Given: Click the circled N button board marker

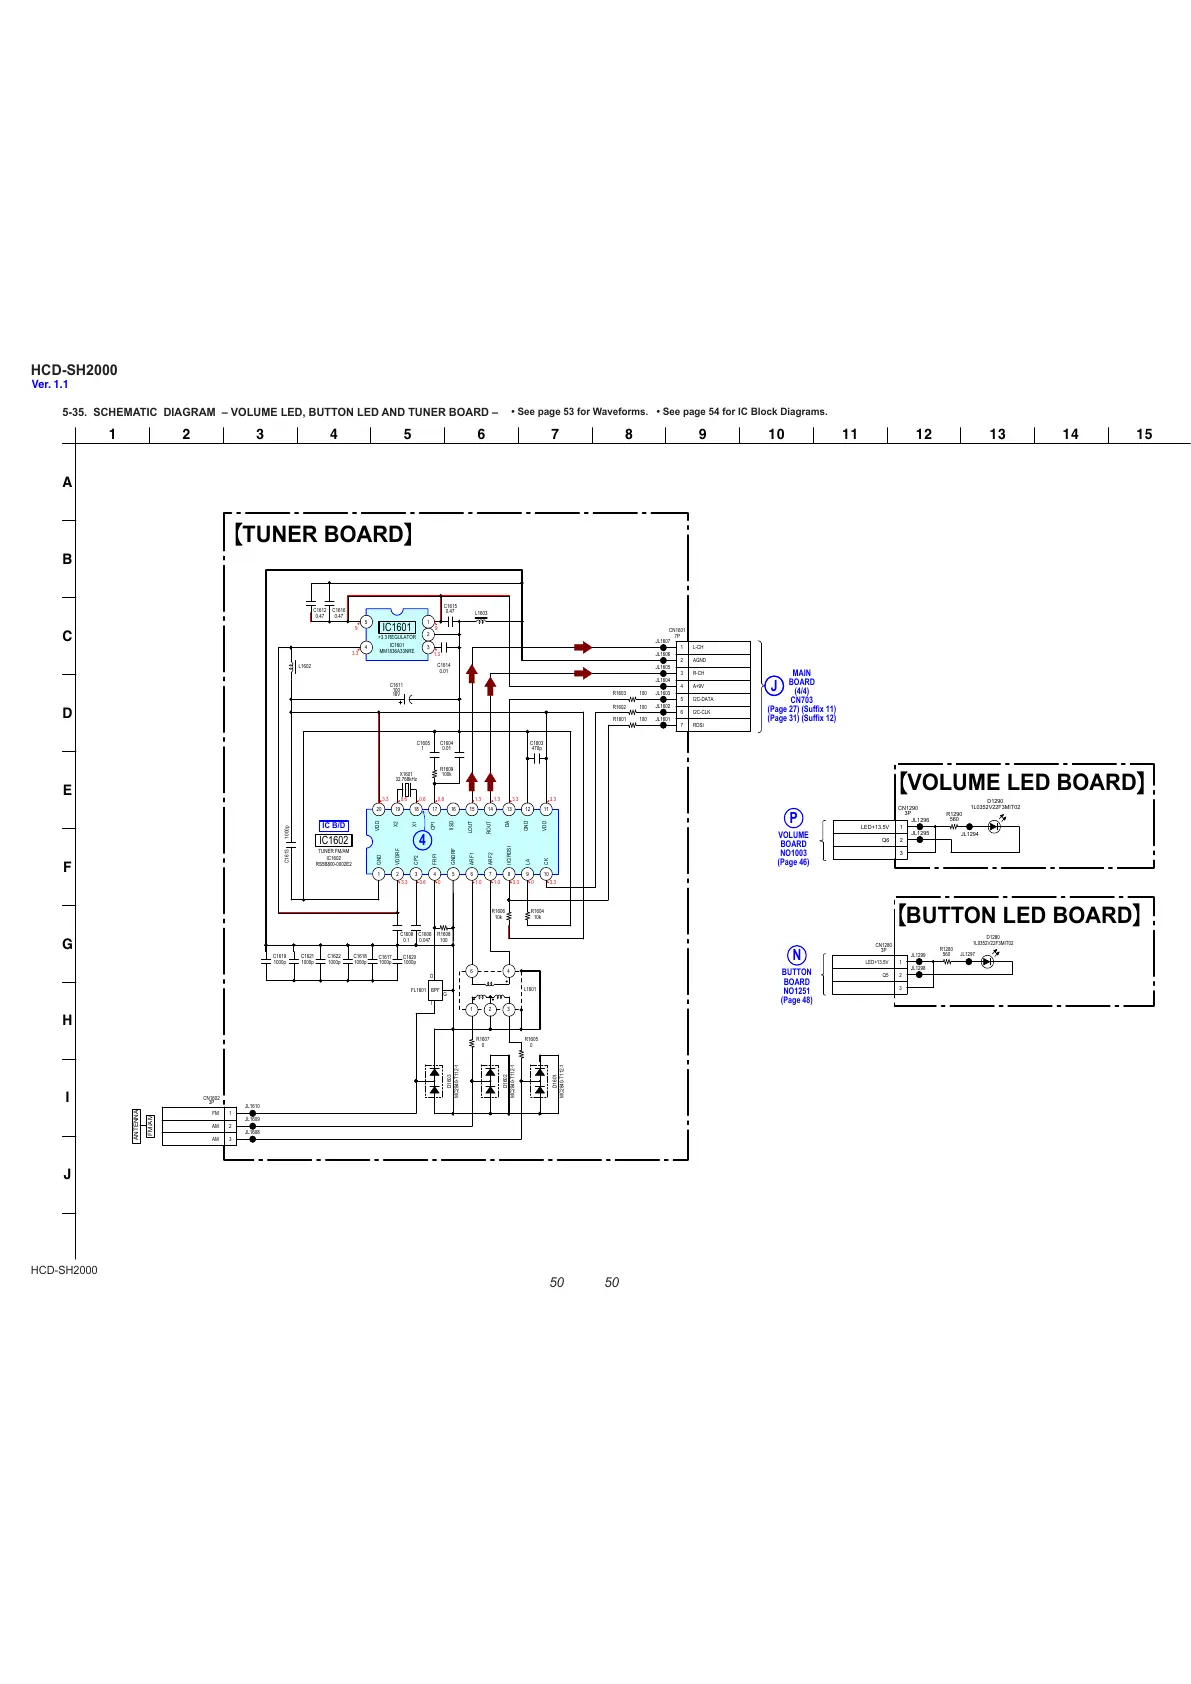Looking at the screenshot, I should [x=796, y=955].
